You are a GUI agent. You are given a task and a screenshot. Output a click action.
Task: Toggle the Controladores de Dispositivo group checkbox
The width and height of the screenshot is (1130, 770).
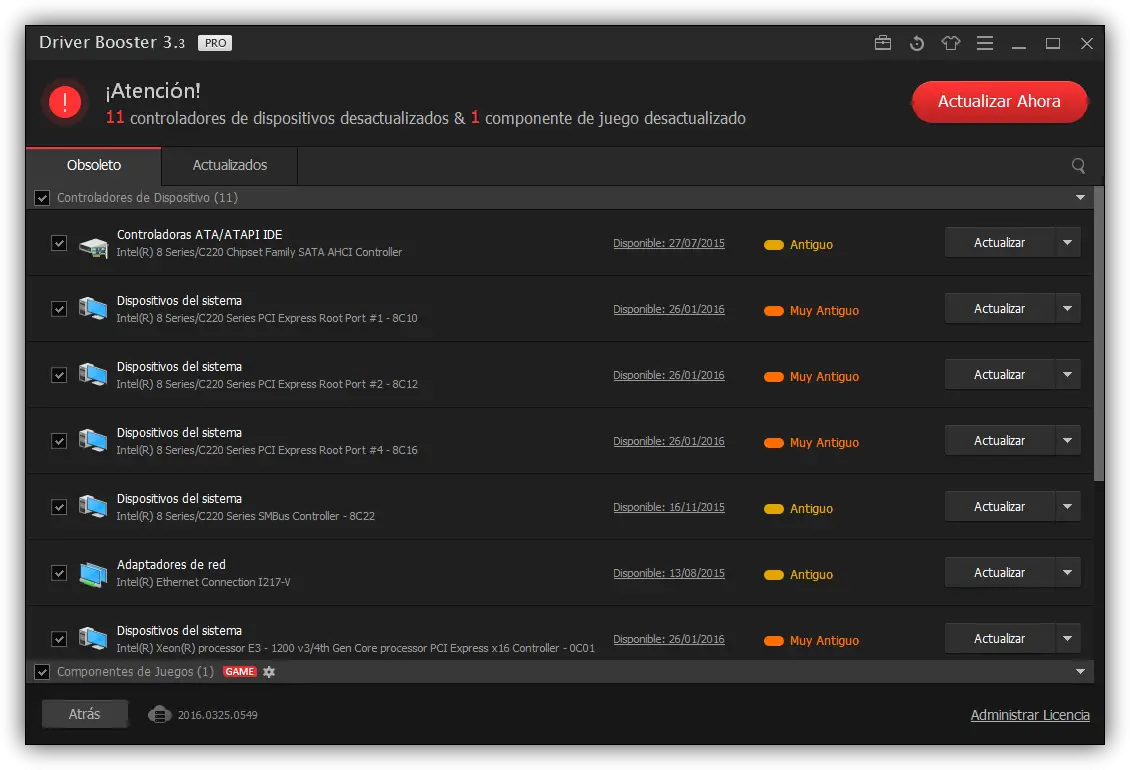click(42, 198)
